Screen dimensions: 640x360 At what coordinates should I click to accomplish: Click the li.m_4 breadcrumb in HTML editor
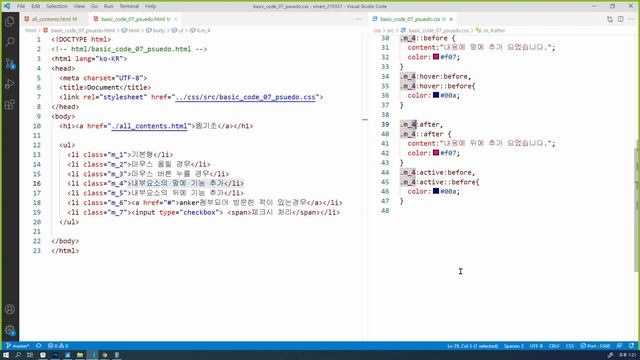pos(200,30)
